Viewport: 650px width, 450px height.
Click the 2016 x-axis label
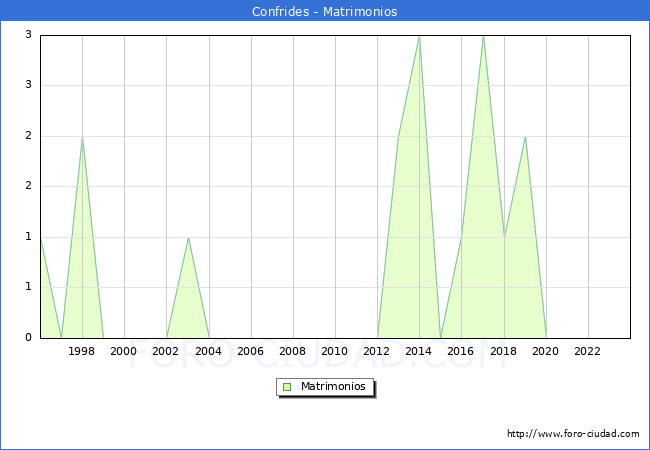coord(461,351)
